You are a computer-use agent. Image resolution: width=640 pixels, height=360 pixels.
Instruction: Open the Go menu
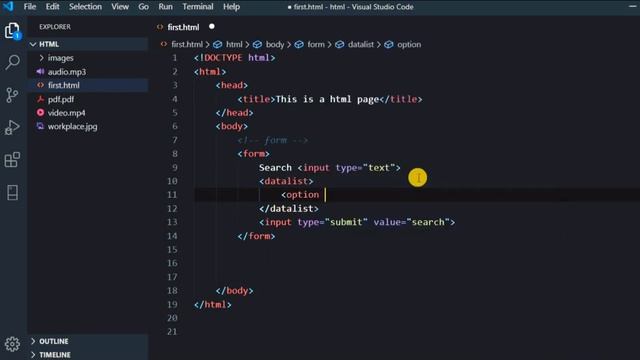click(x=143, y=7)
